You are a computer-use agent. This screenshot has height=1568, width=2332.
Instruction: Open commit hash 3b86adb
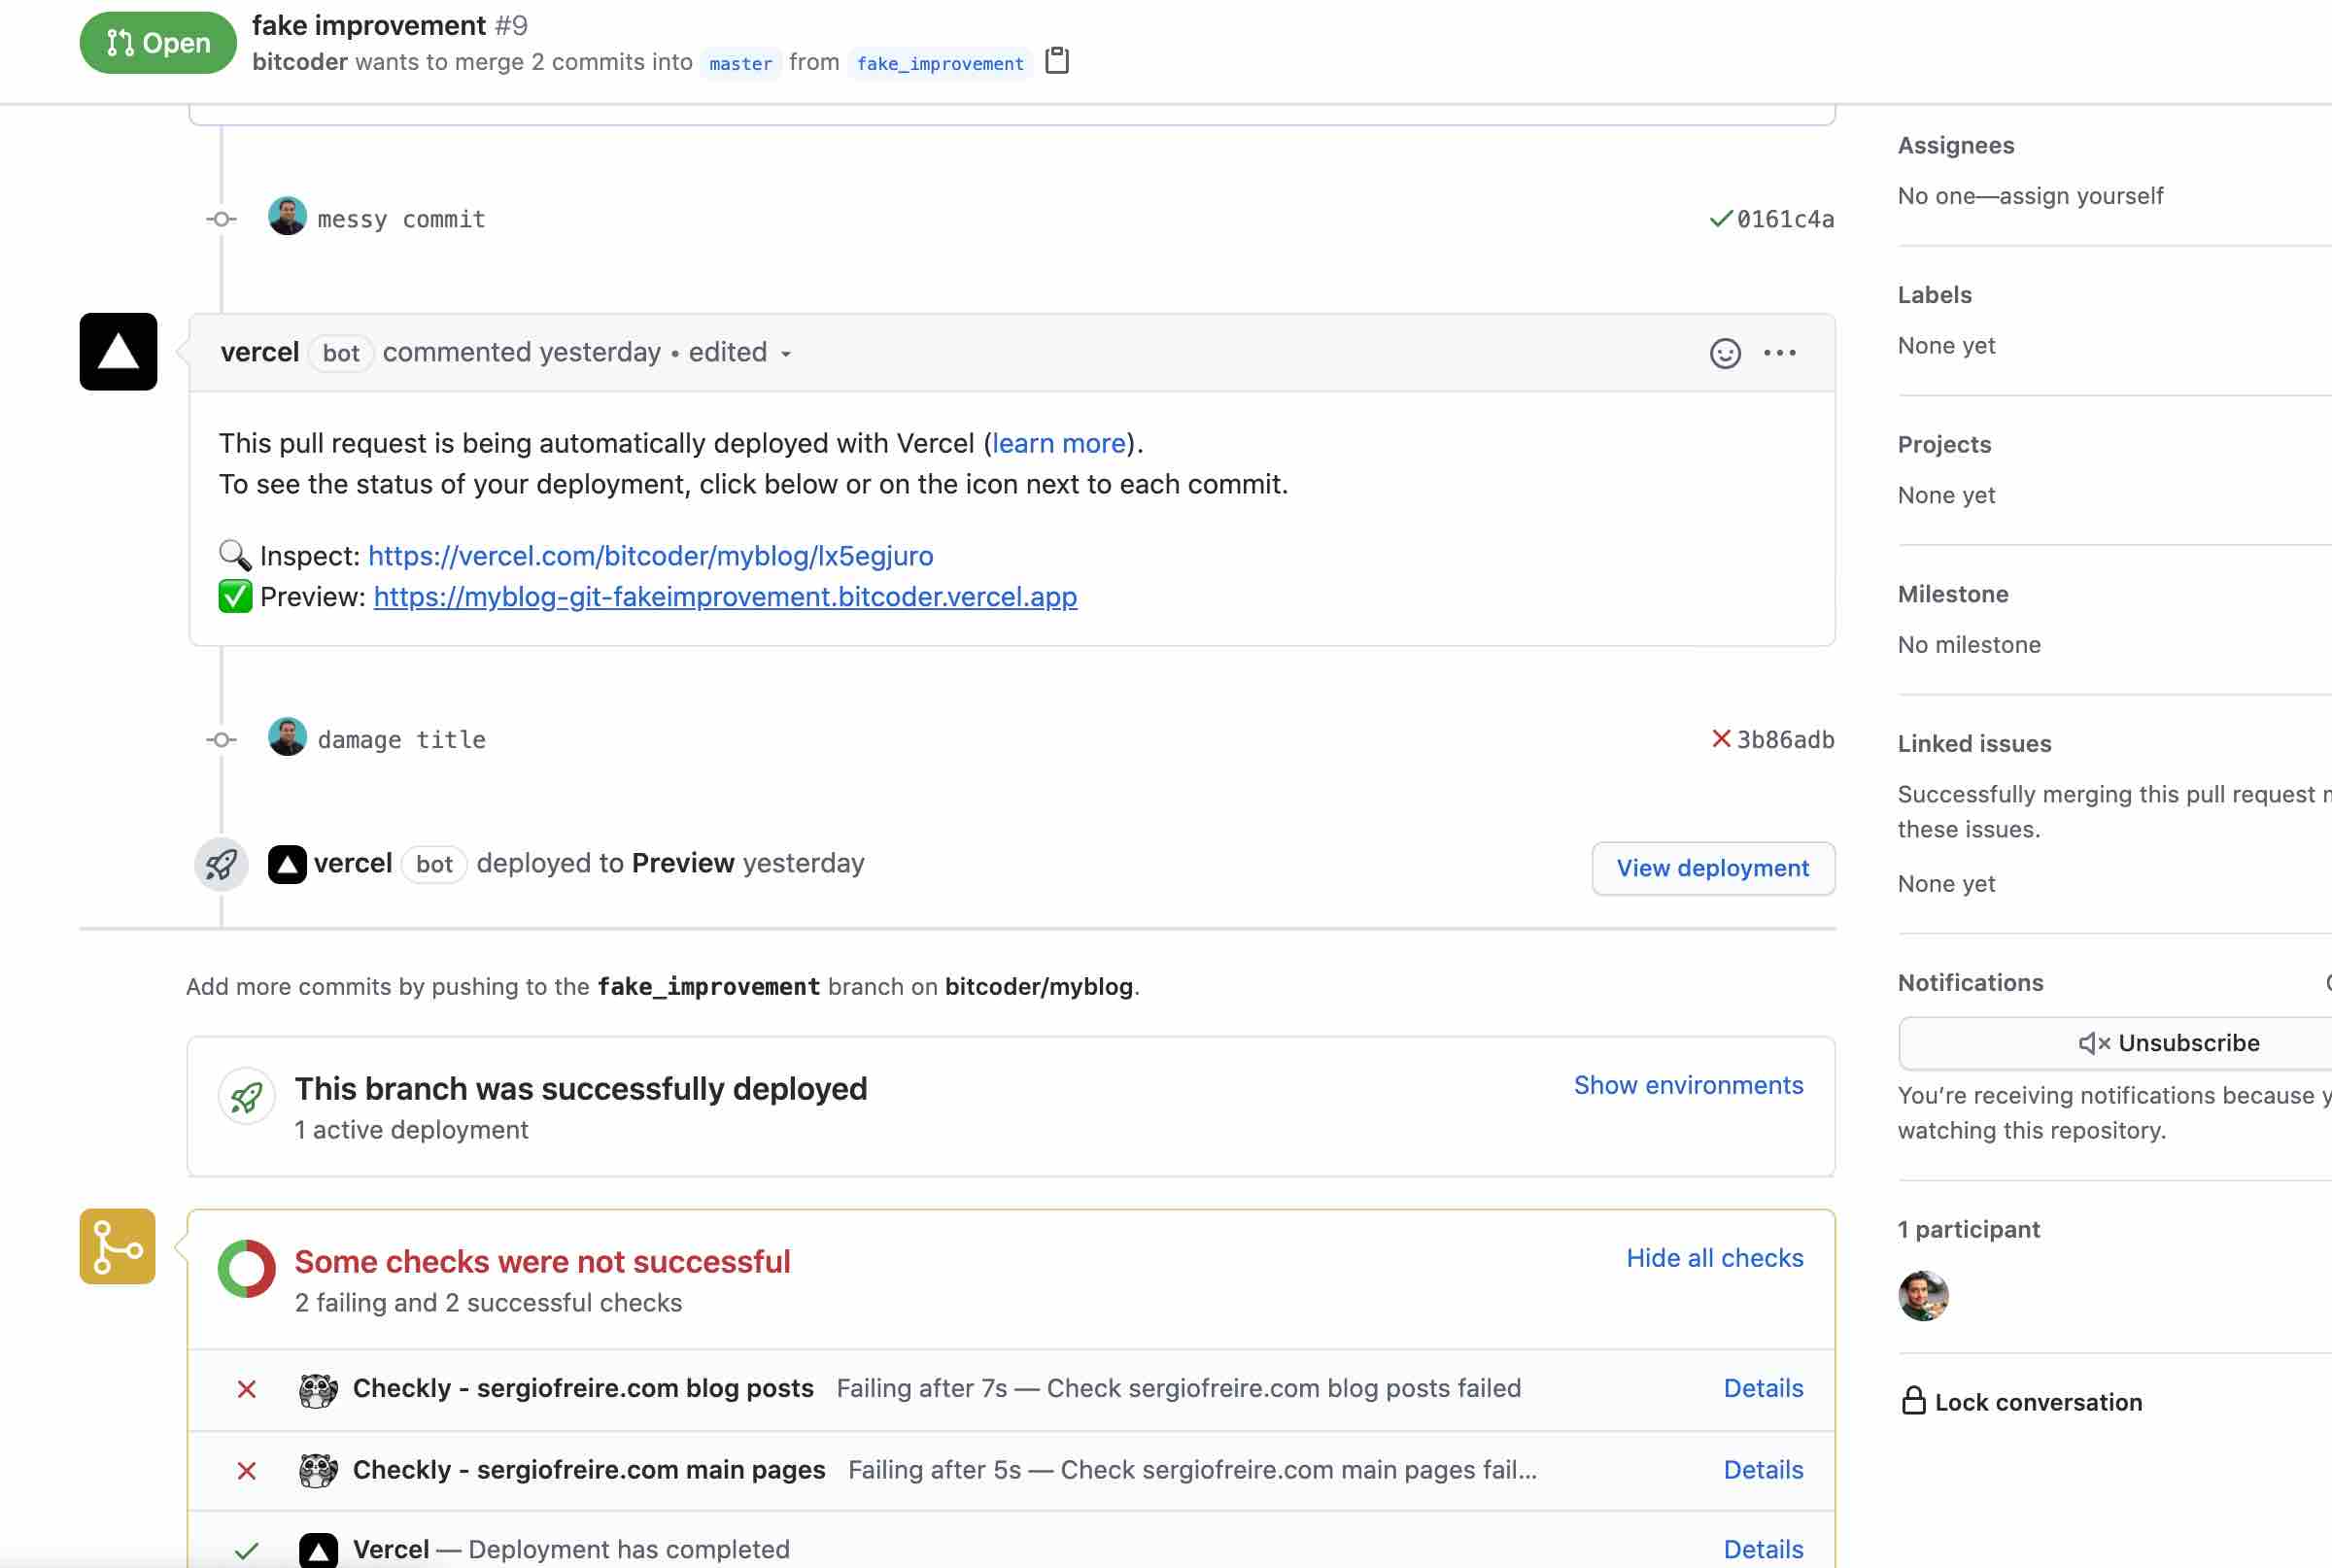click(x=1785, y=739)
